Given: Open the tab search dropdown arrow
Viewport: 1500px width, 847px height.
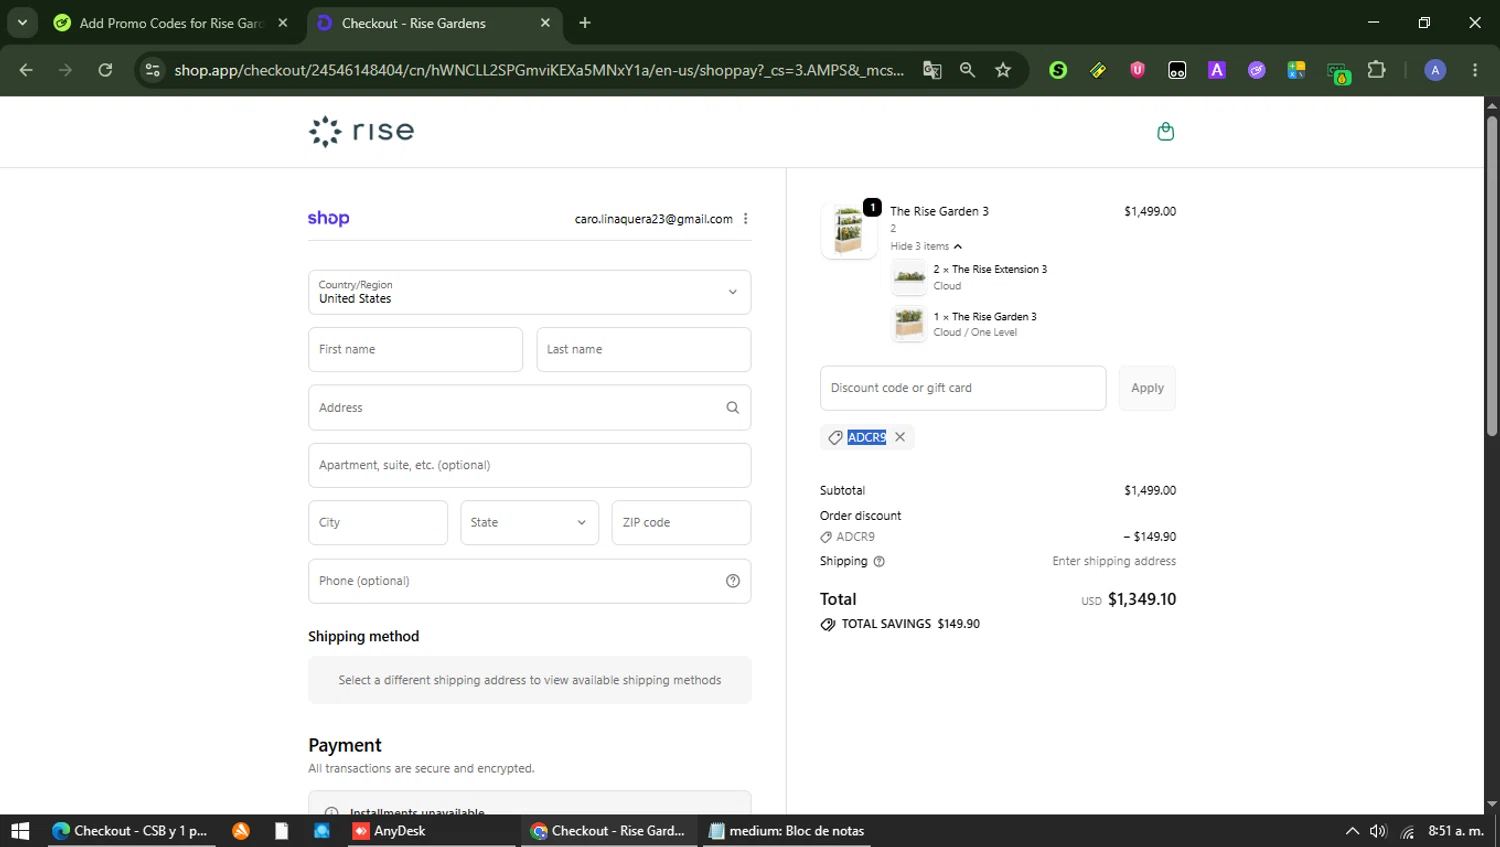Looking at the screenshot, I should [22, 23].
